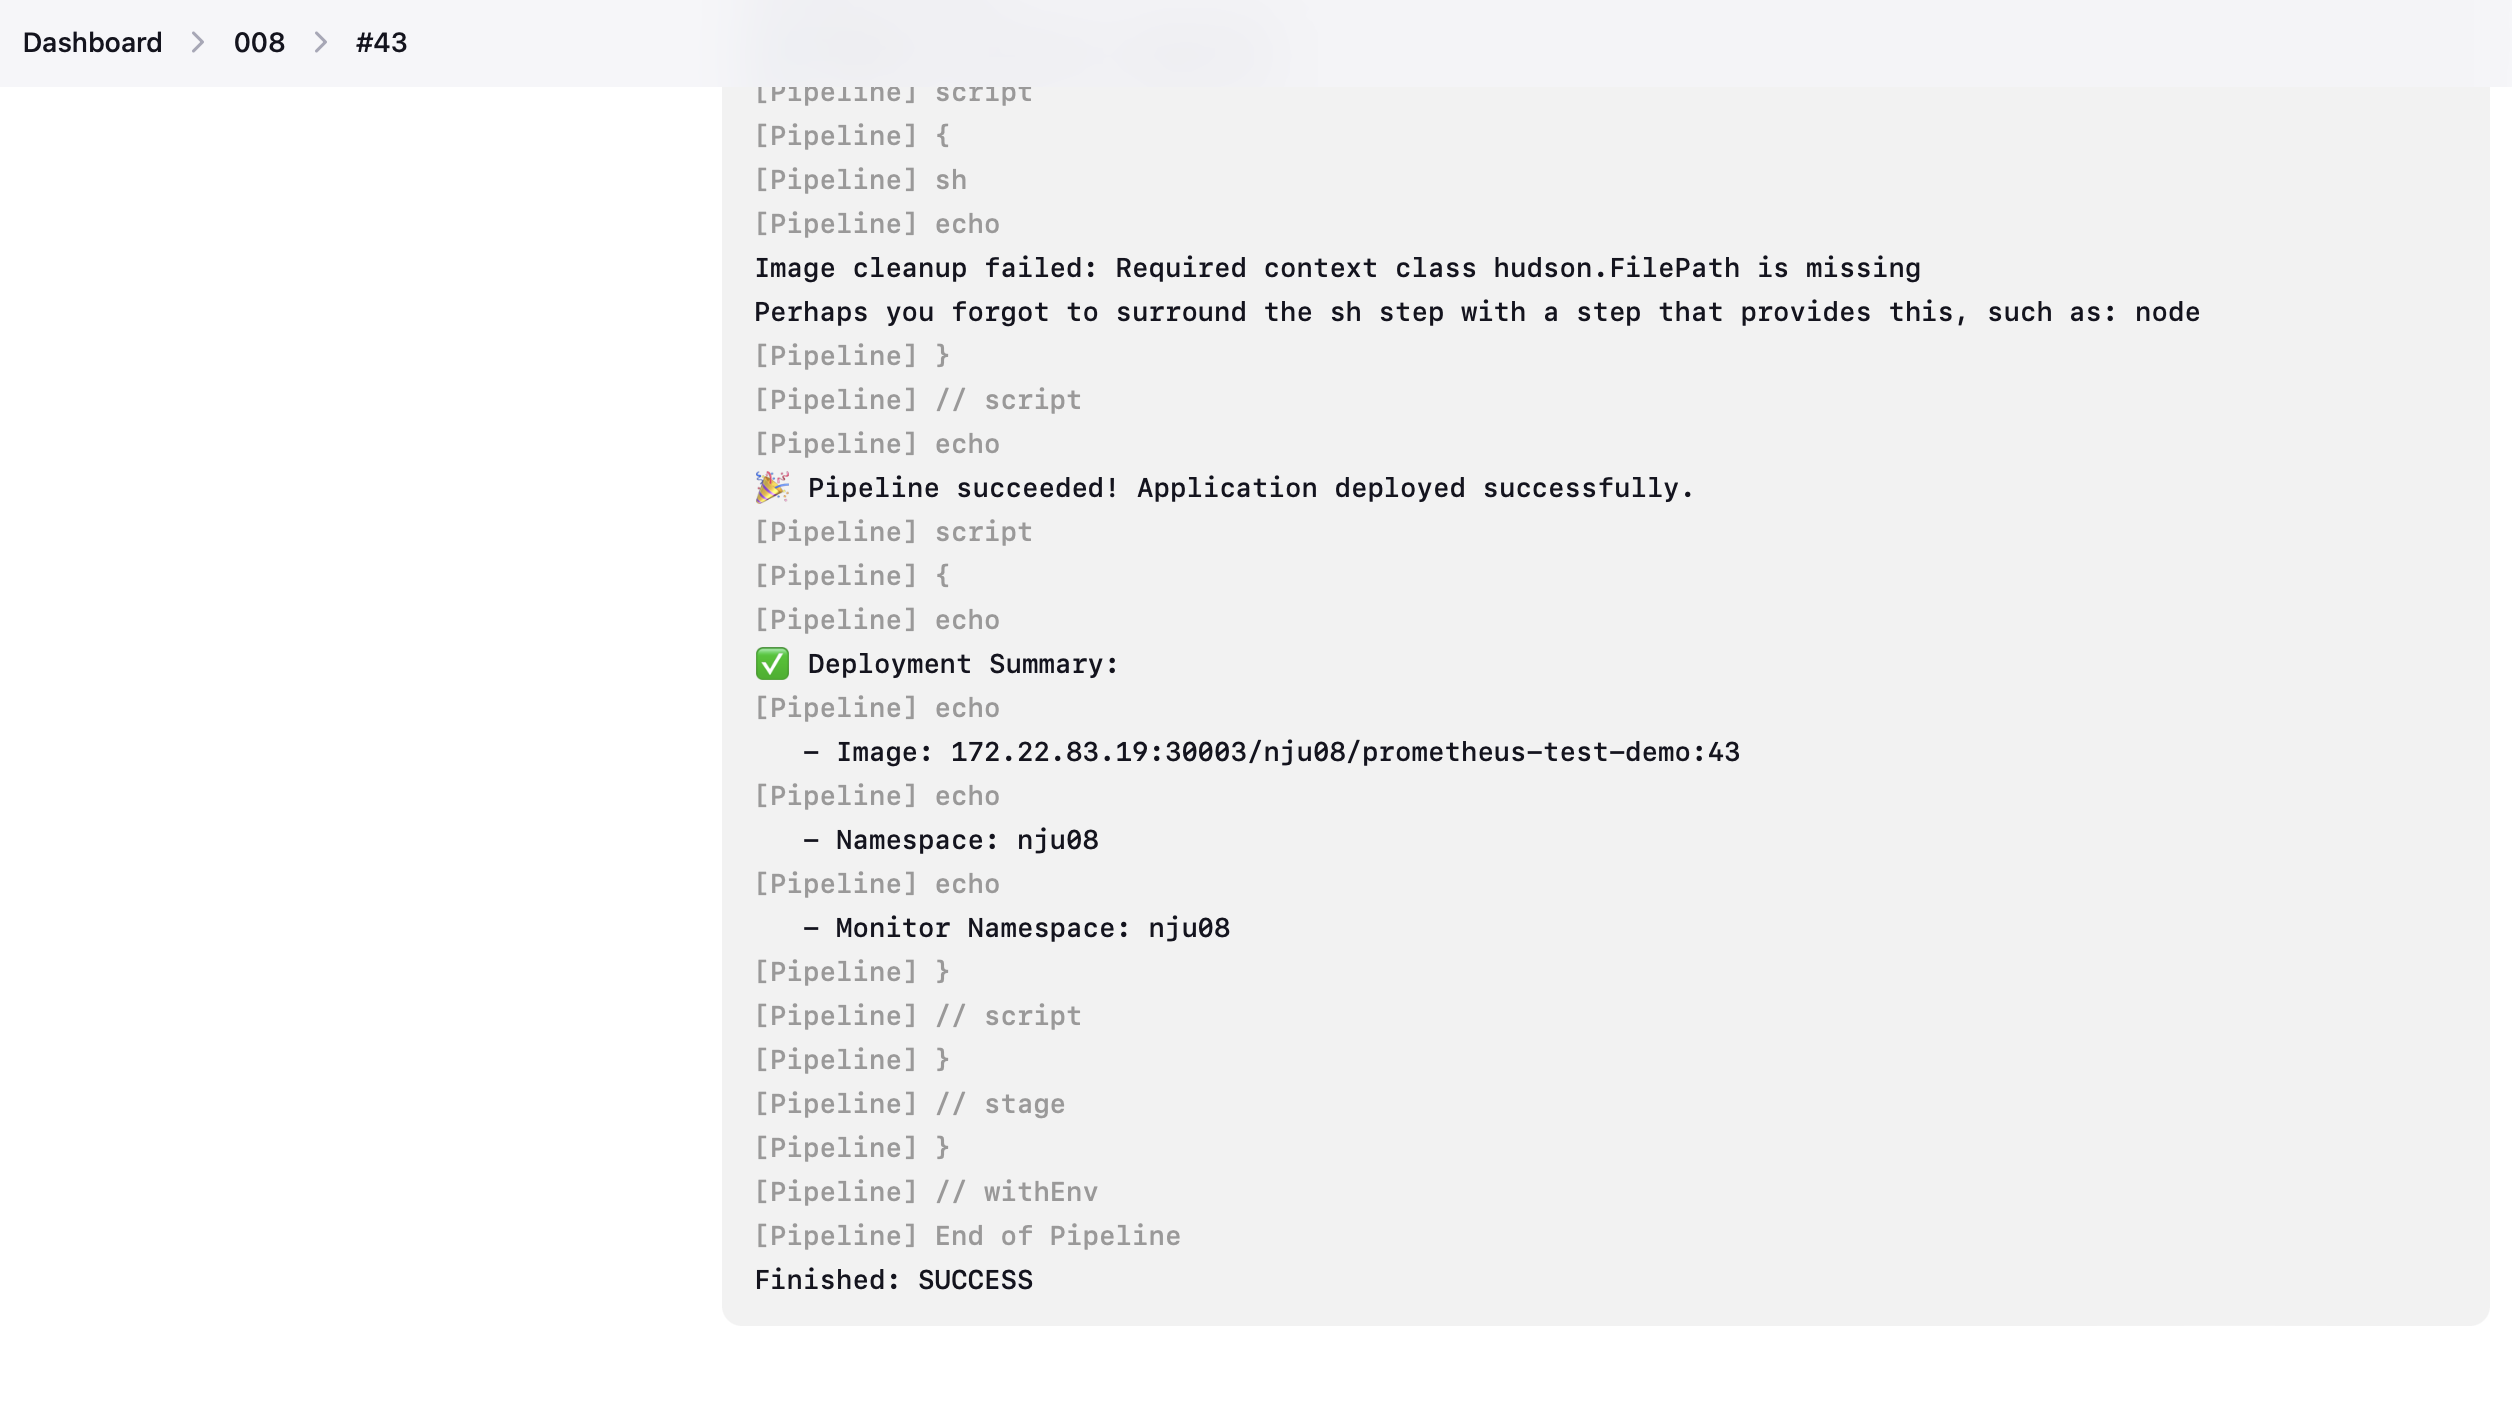
Task: Click the '[Pipeline] // withEnv' line
Action: coord(926,1192)
